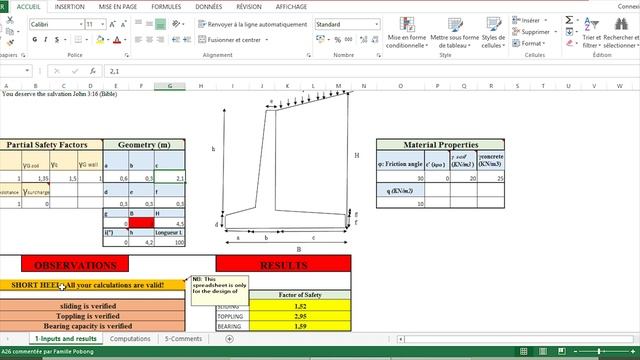
Task: Switch to the 5-Comments sheet tab
Action: (183, 339)
